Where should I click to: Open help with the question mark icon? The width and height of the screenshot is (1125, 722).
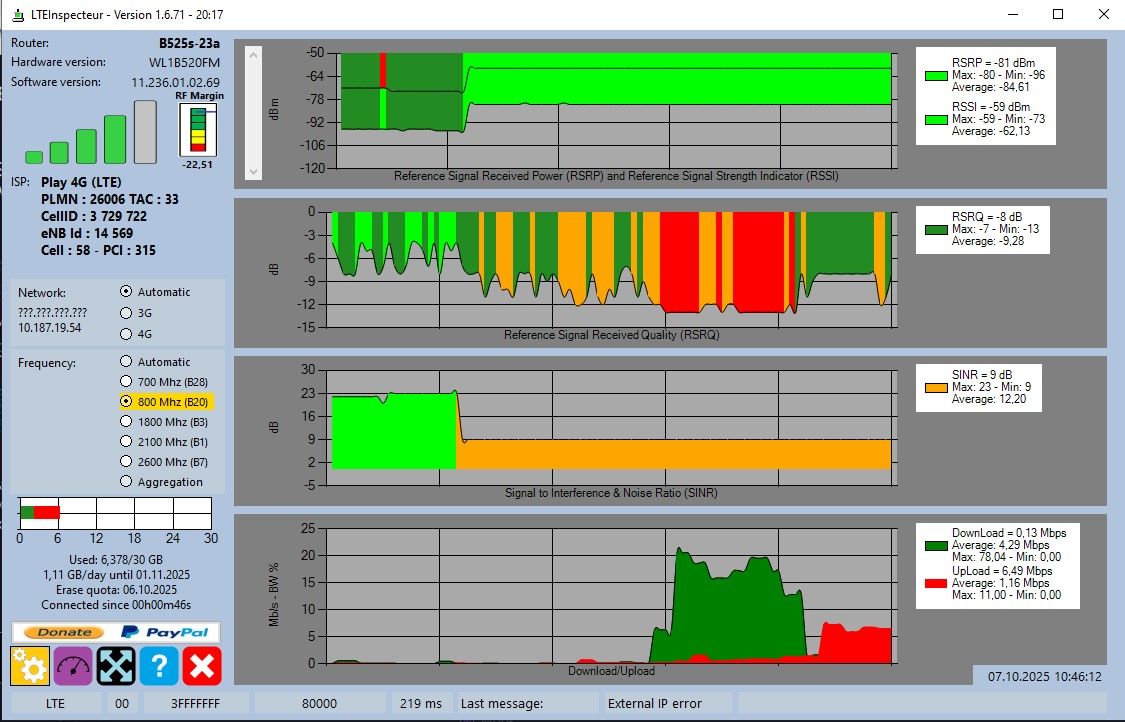click(159, 665)
